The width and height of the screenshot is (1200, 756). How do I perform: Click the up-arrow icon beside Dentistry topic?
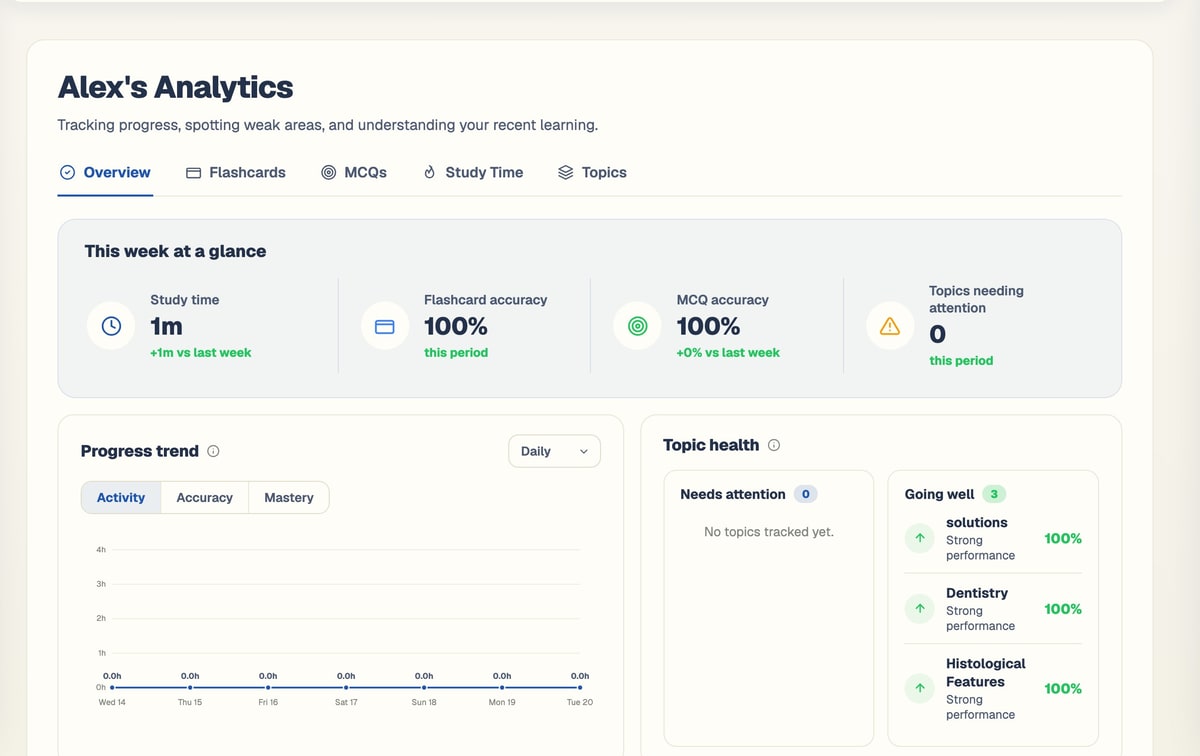919,608
